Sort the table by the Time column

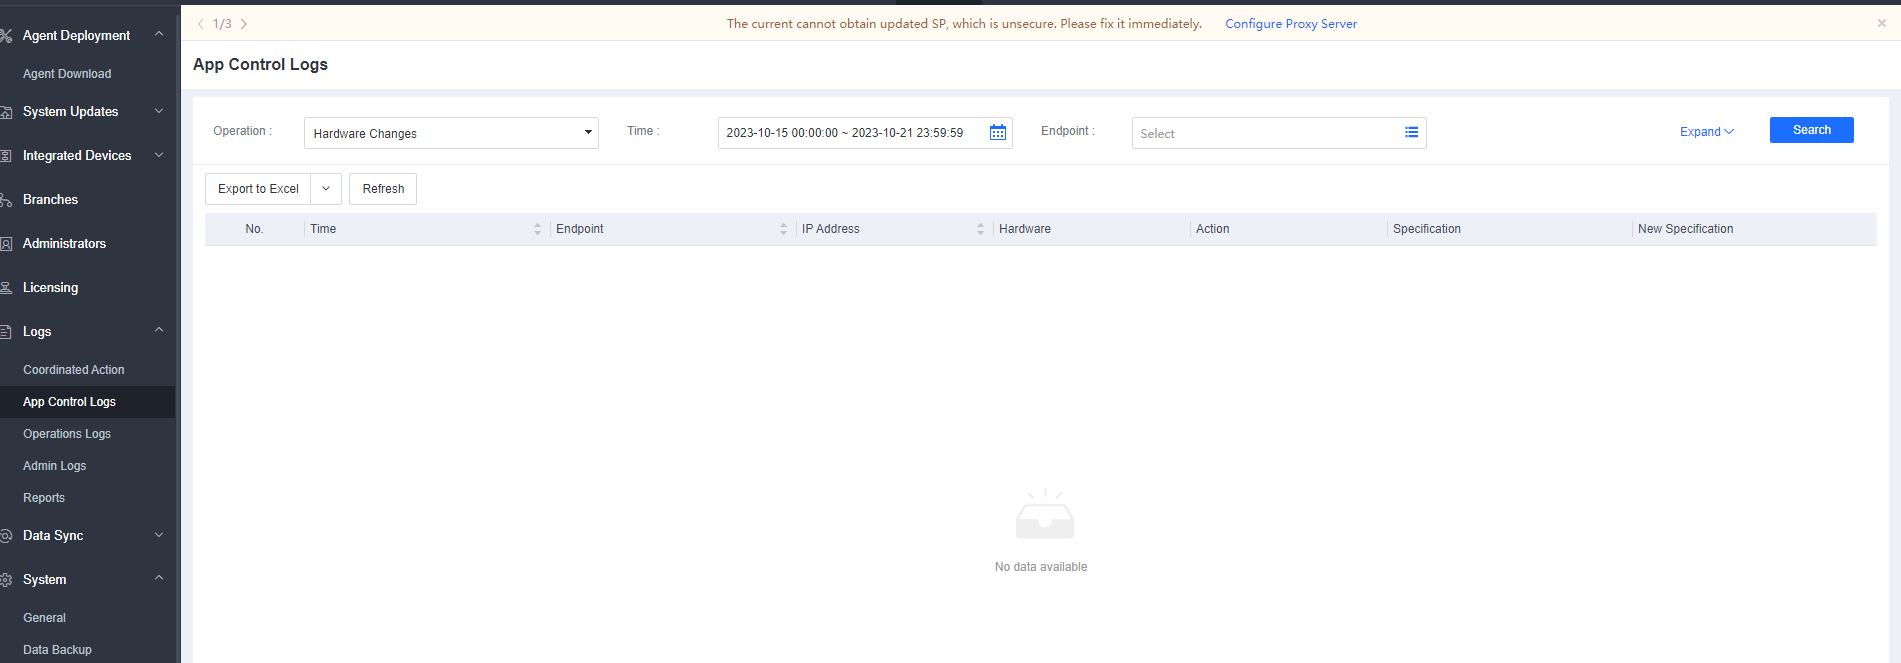tap(537, 229)
